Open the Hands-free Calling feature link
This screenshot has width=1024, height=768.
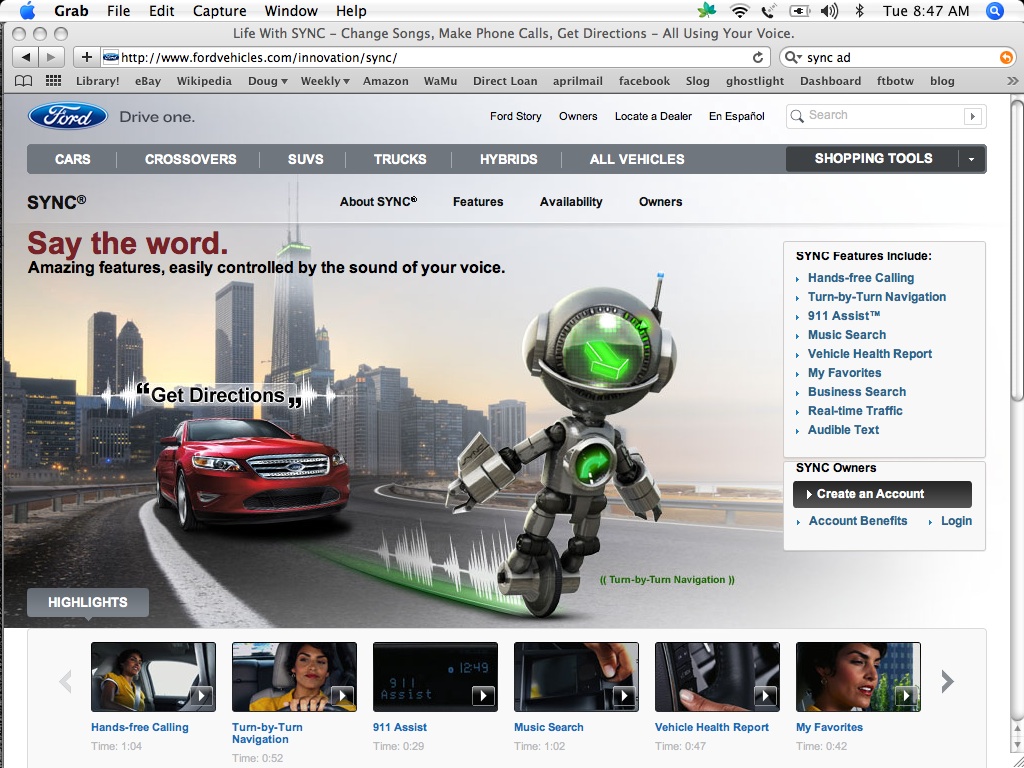pos(861,278)
